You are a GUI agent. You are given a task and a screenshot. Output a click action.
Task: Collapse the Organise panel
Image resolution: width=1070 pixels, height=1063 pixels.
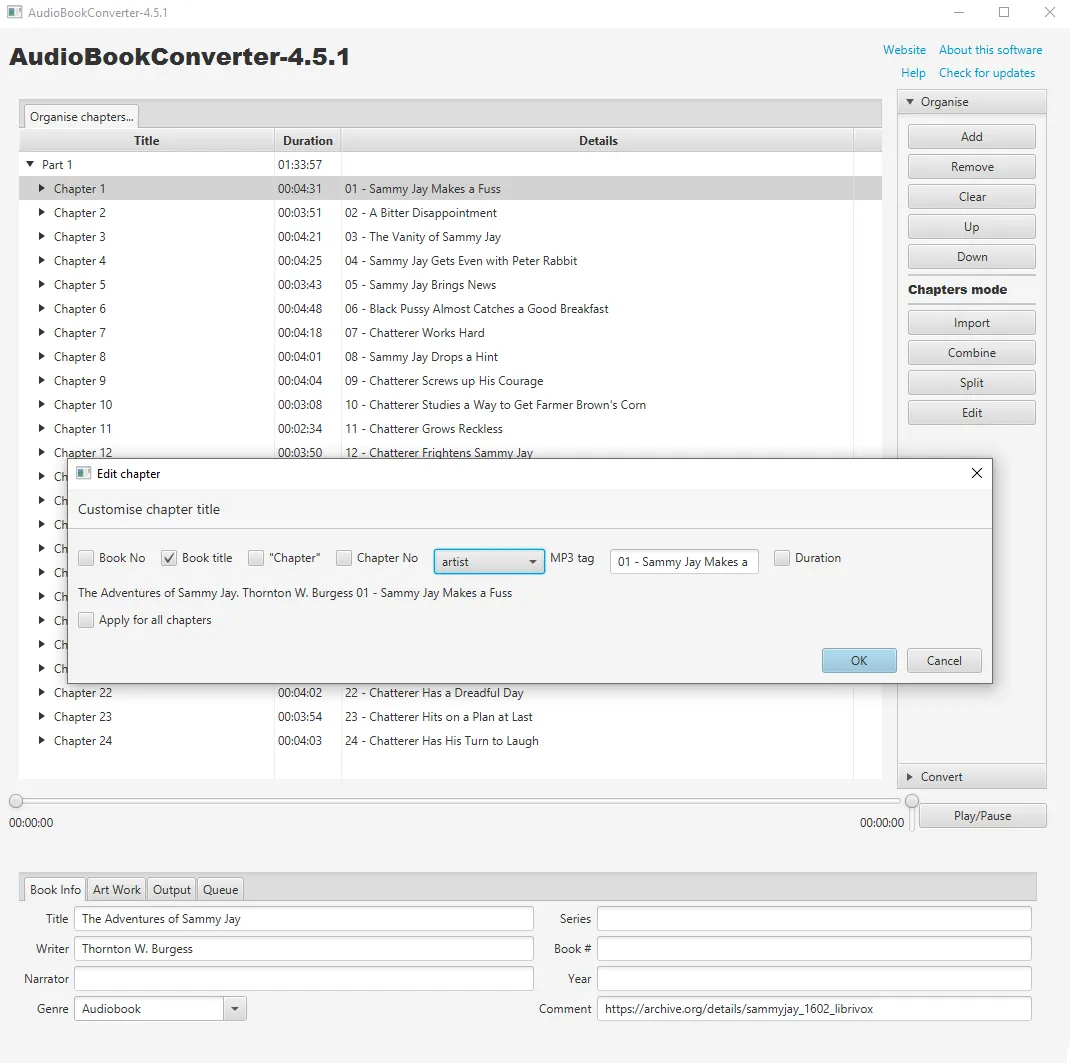pyautogui.click(x=909, y=101)
